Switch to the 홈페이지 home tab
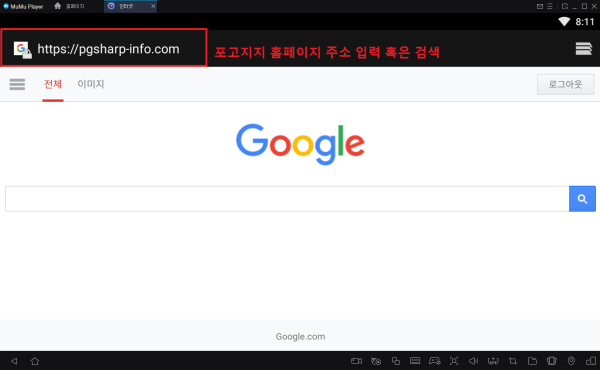The image size is (600, 370). (70, 6)
